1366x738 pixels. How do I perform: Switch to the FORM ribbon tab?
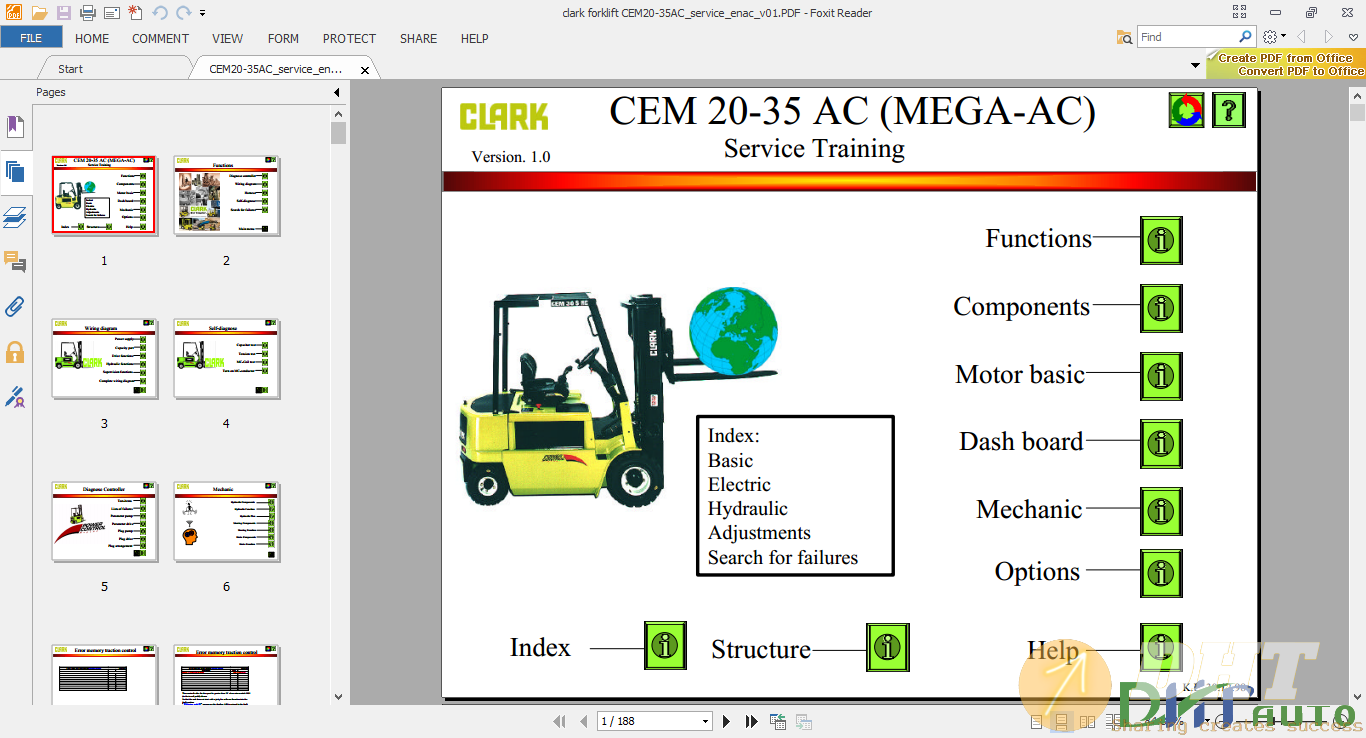[x=283, y=38]
